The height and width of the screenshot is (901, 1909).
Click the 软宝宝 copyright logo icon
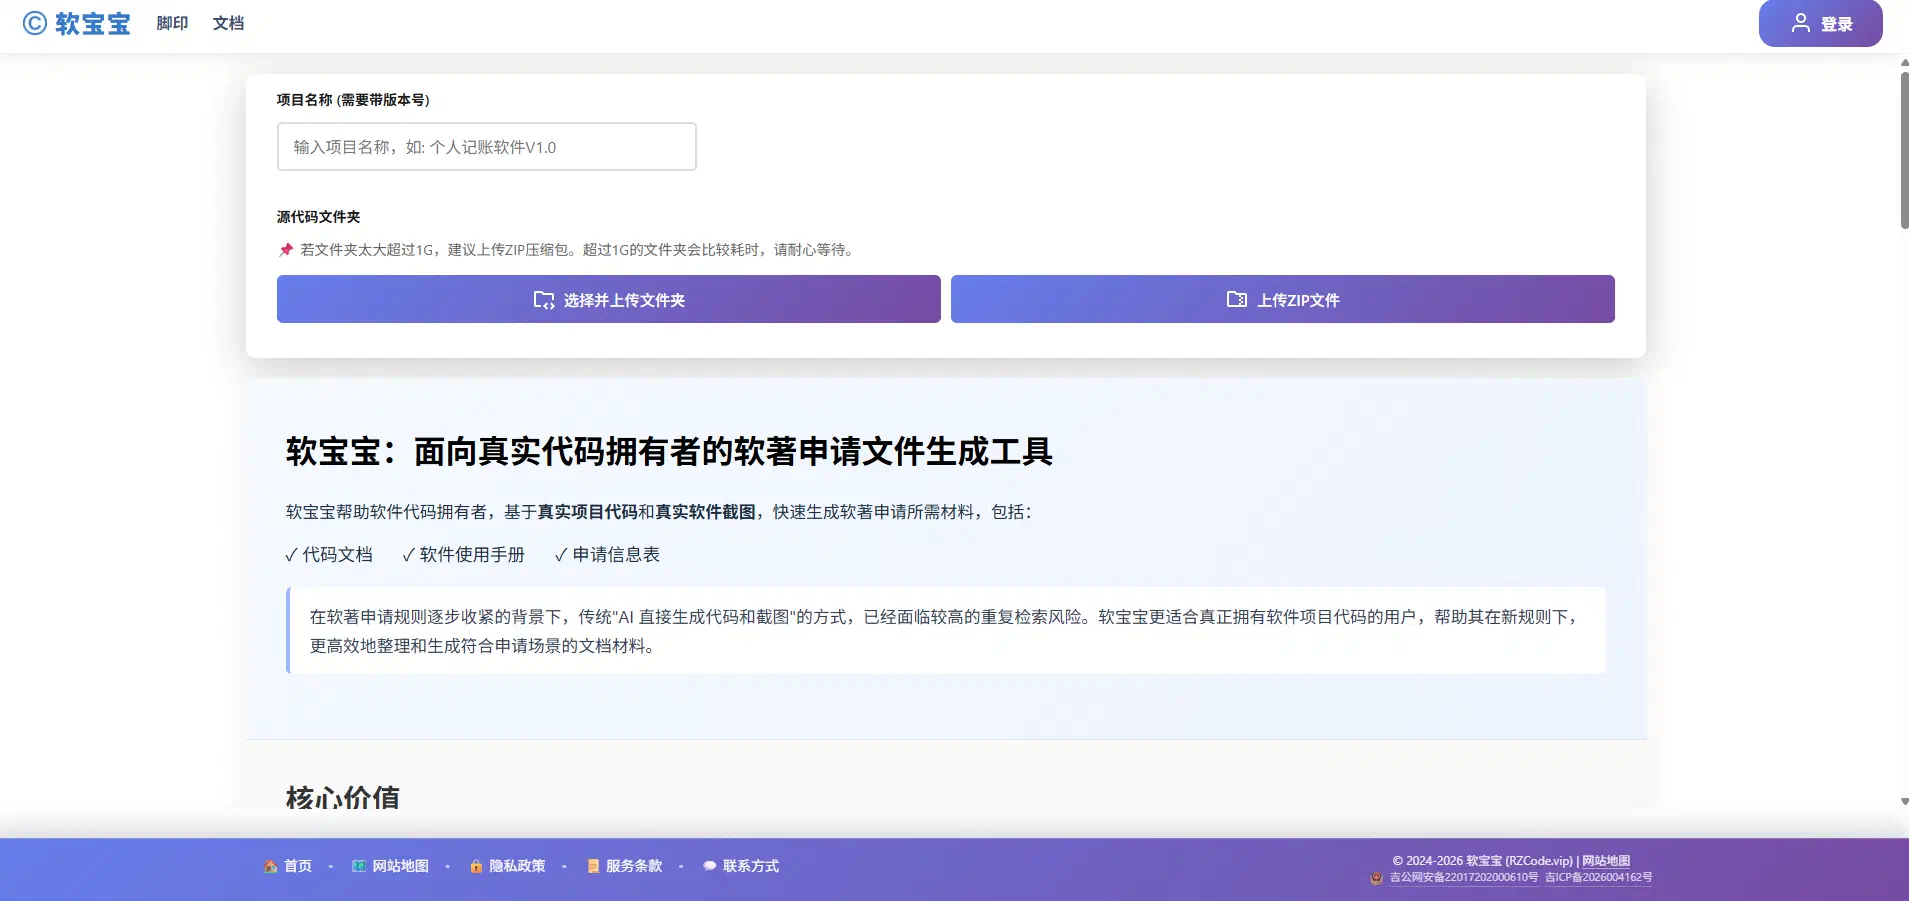[35, 23]
